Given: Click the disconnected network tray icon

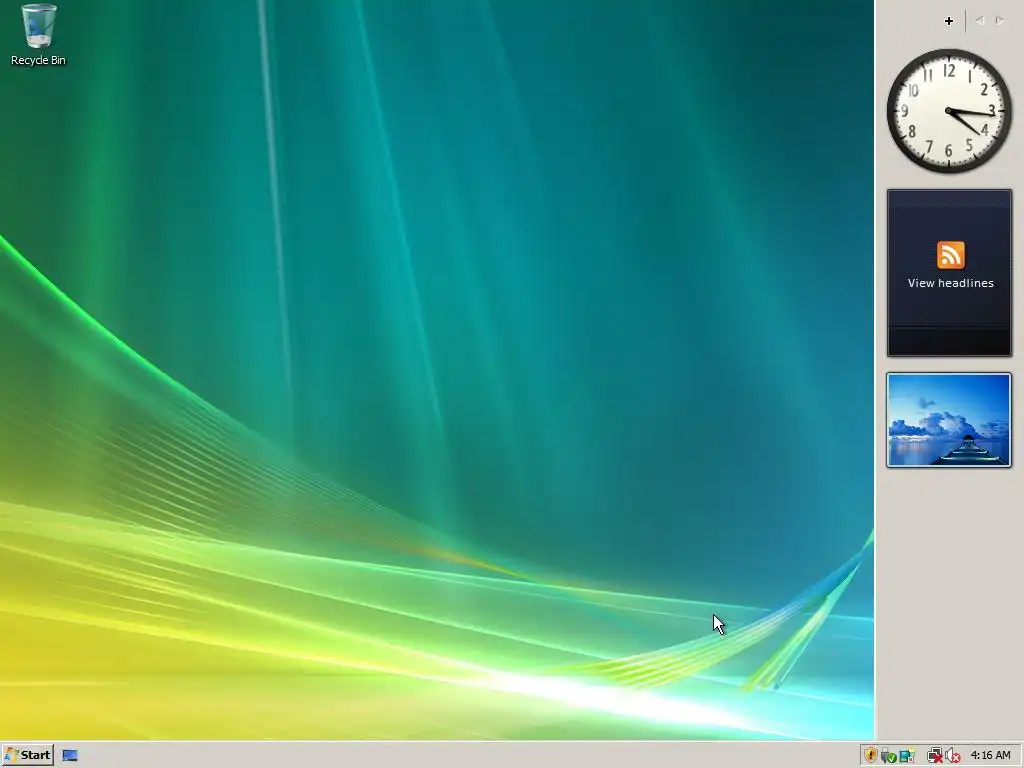Looking at the screenshot, I should coord(935,756).
